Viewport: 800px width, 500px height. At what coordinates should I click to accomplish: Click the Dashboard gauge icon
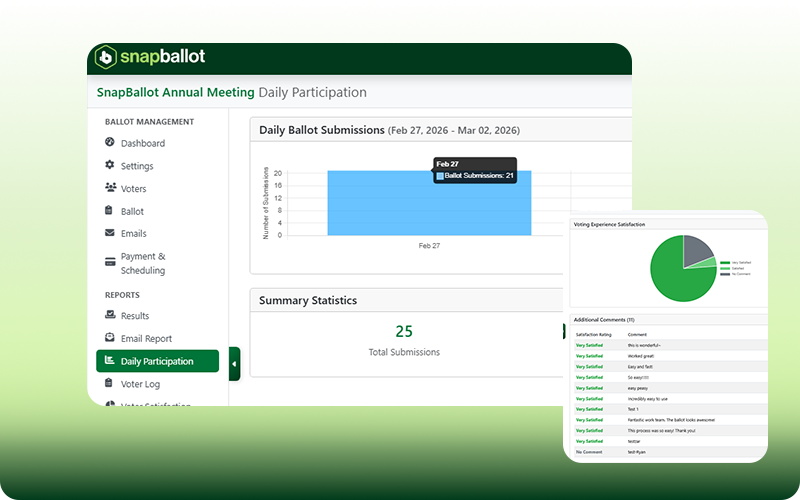click(x=110, y=142)
